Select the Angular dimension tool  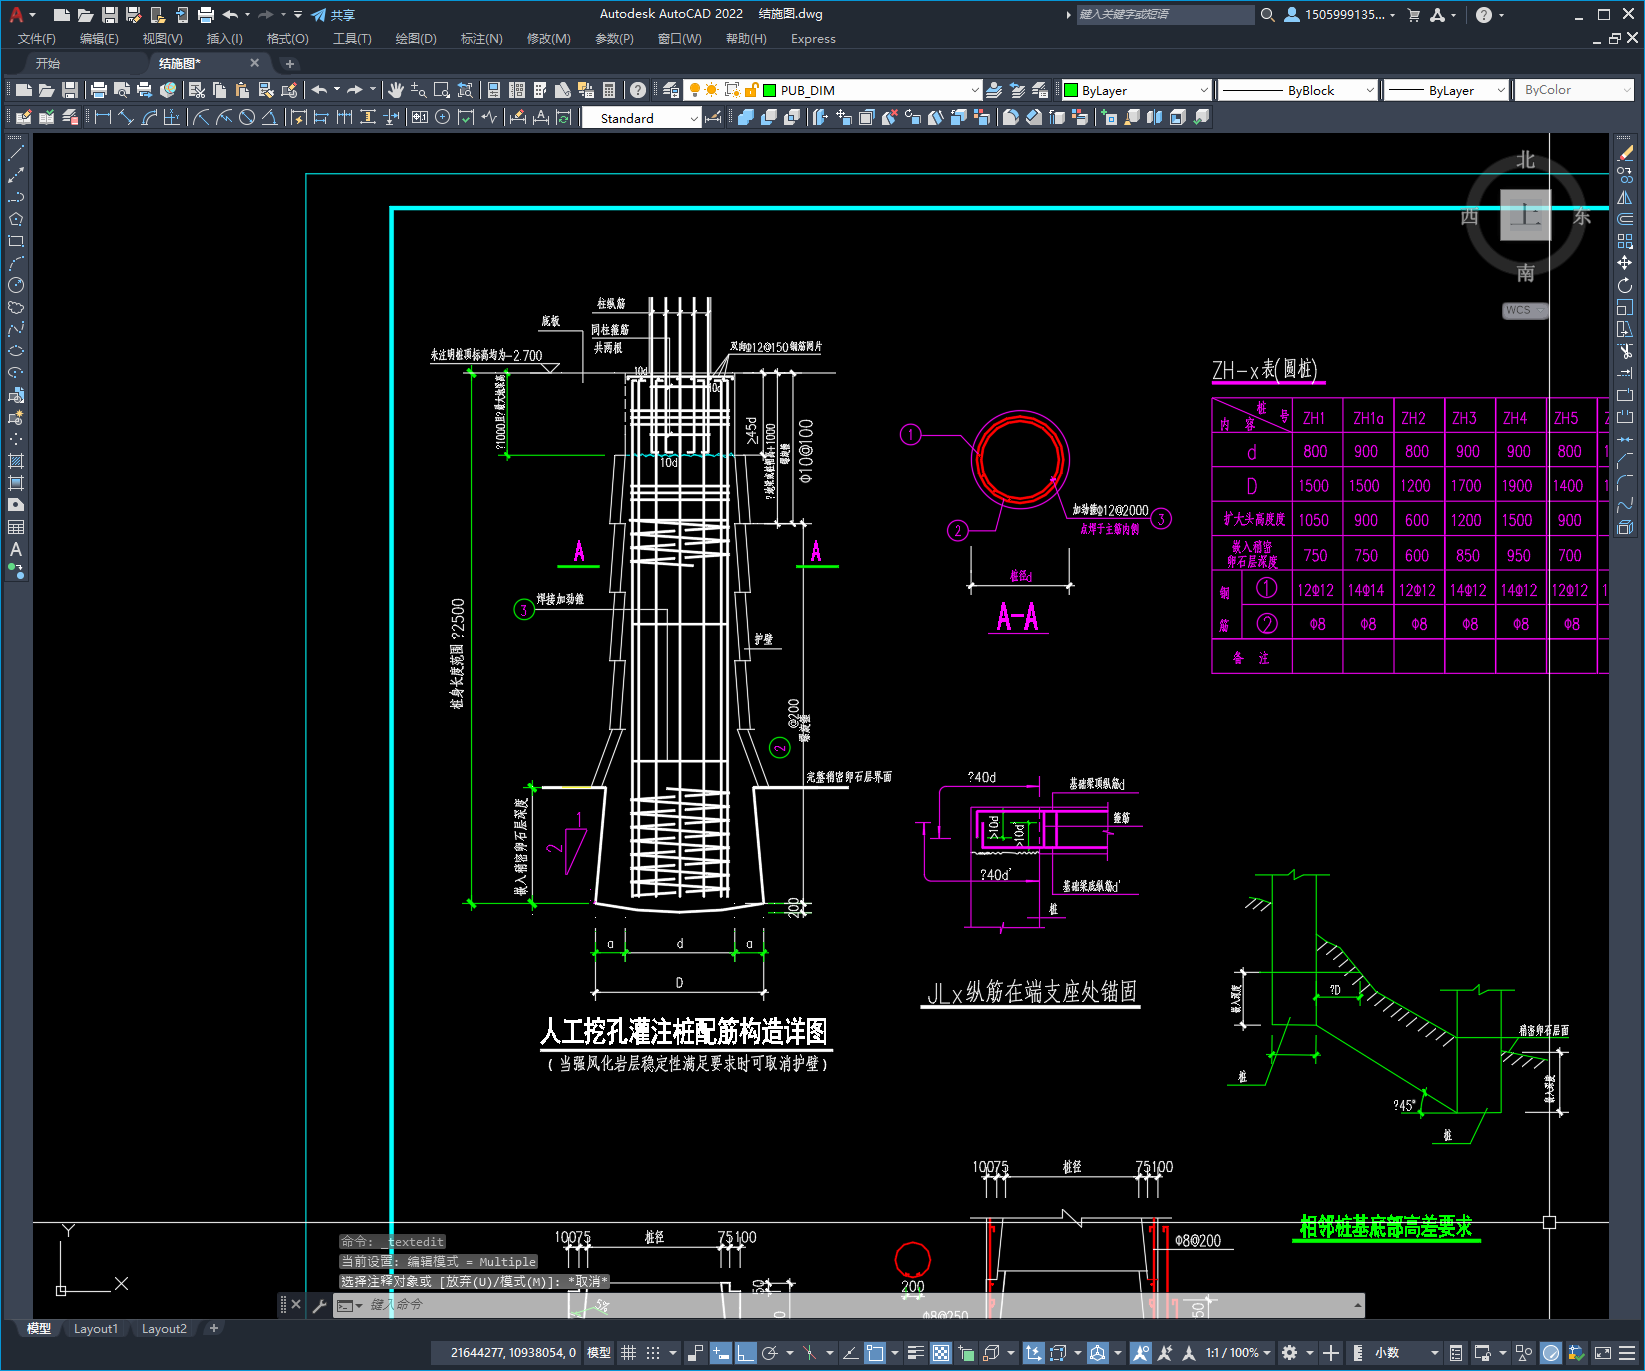point(269,117)
